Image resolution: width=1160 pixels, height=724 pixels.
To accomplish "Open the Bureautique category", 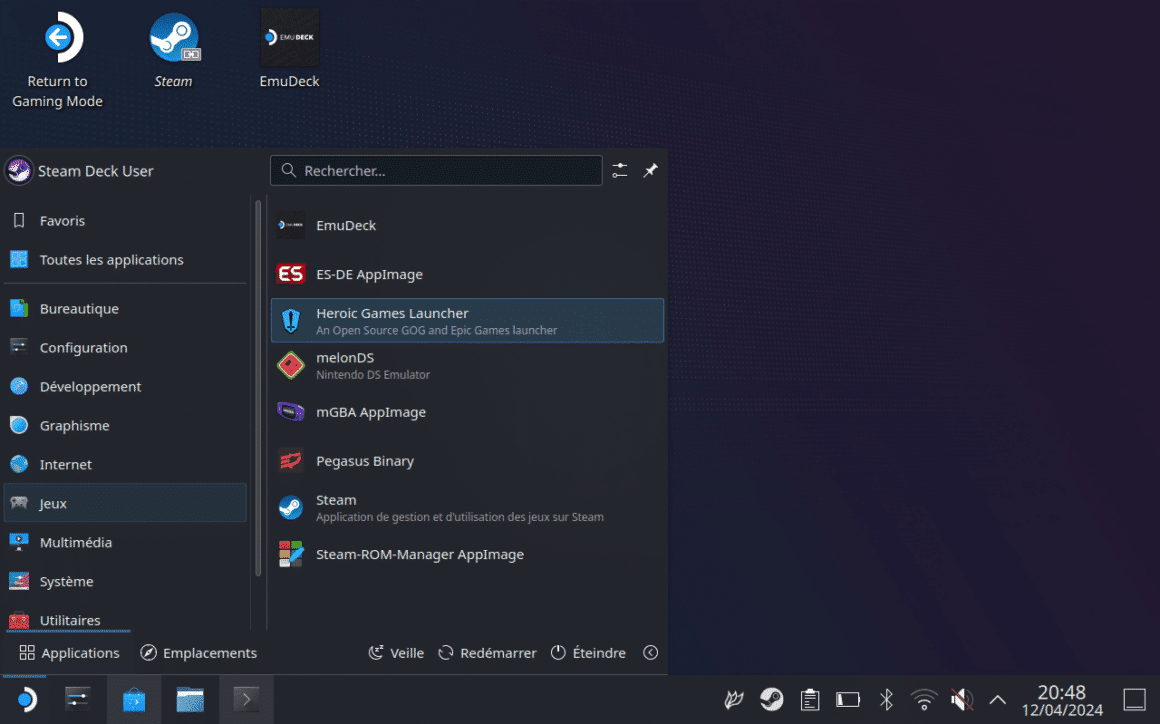I will 125,308.
